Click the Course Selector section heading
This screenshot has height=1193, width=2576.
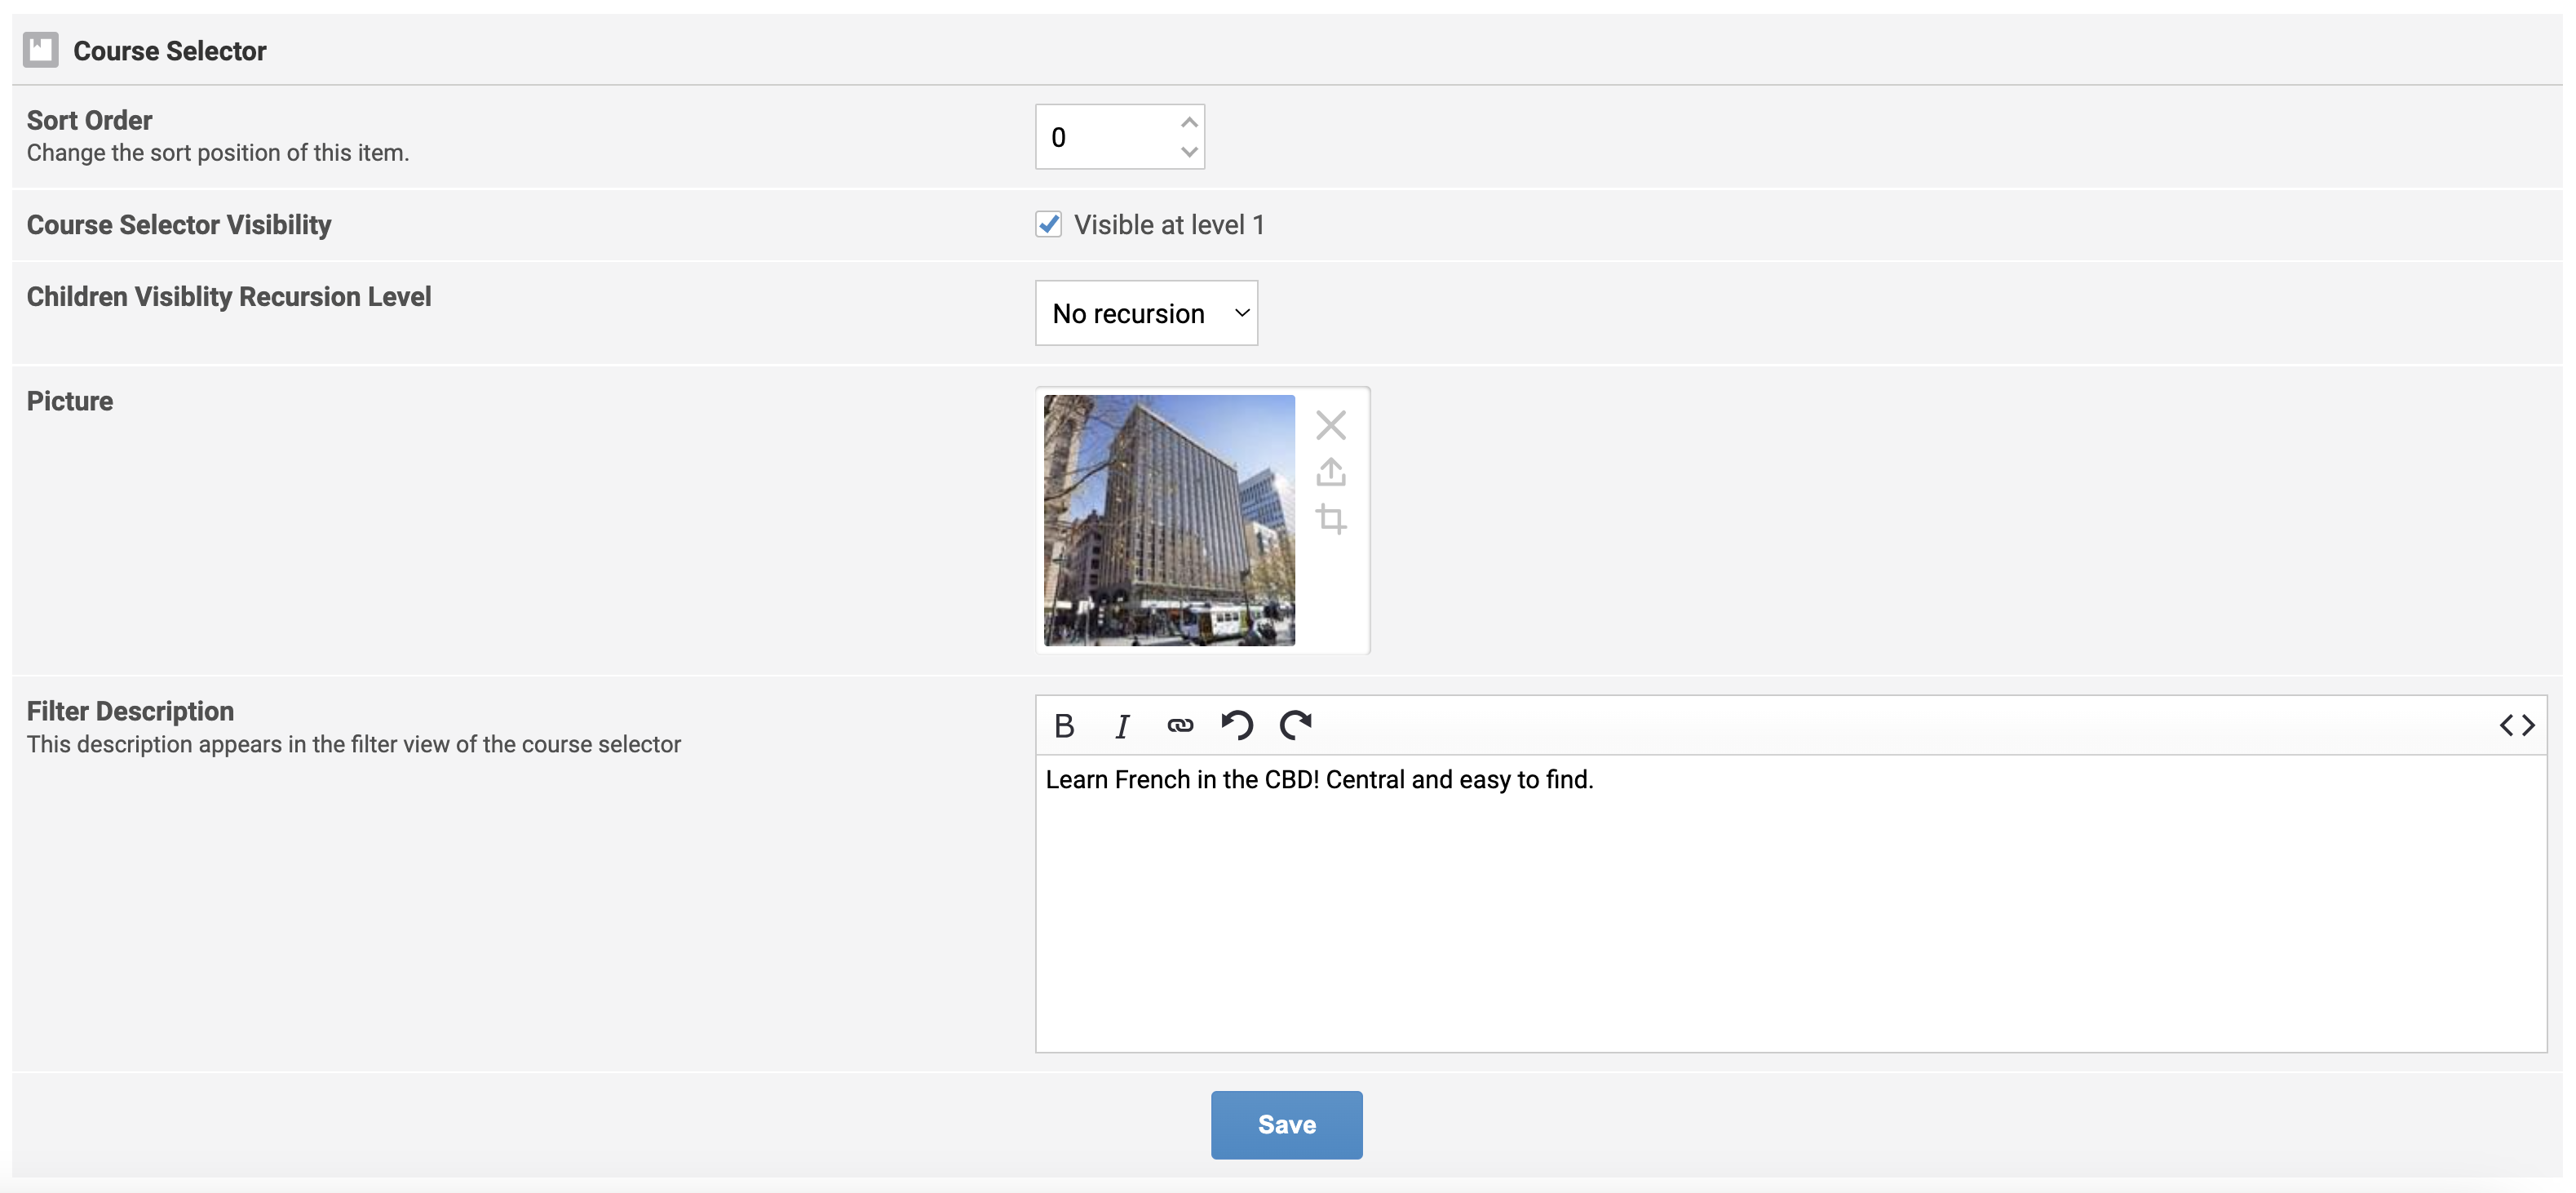169,51
